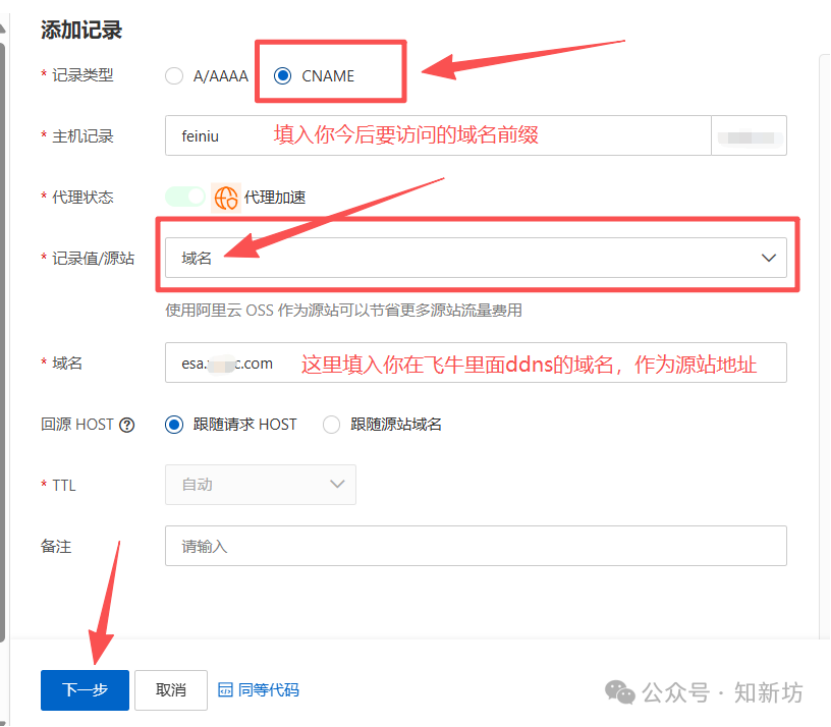This screenshot has width=831, height=727.
Task: Toggle the 代理状态 proxy switch
Action: coord(185,197)
